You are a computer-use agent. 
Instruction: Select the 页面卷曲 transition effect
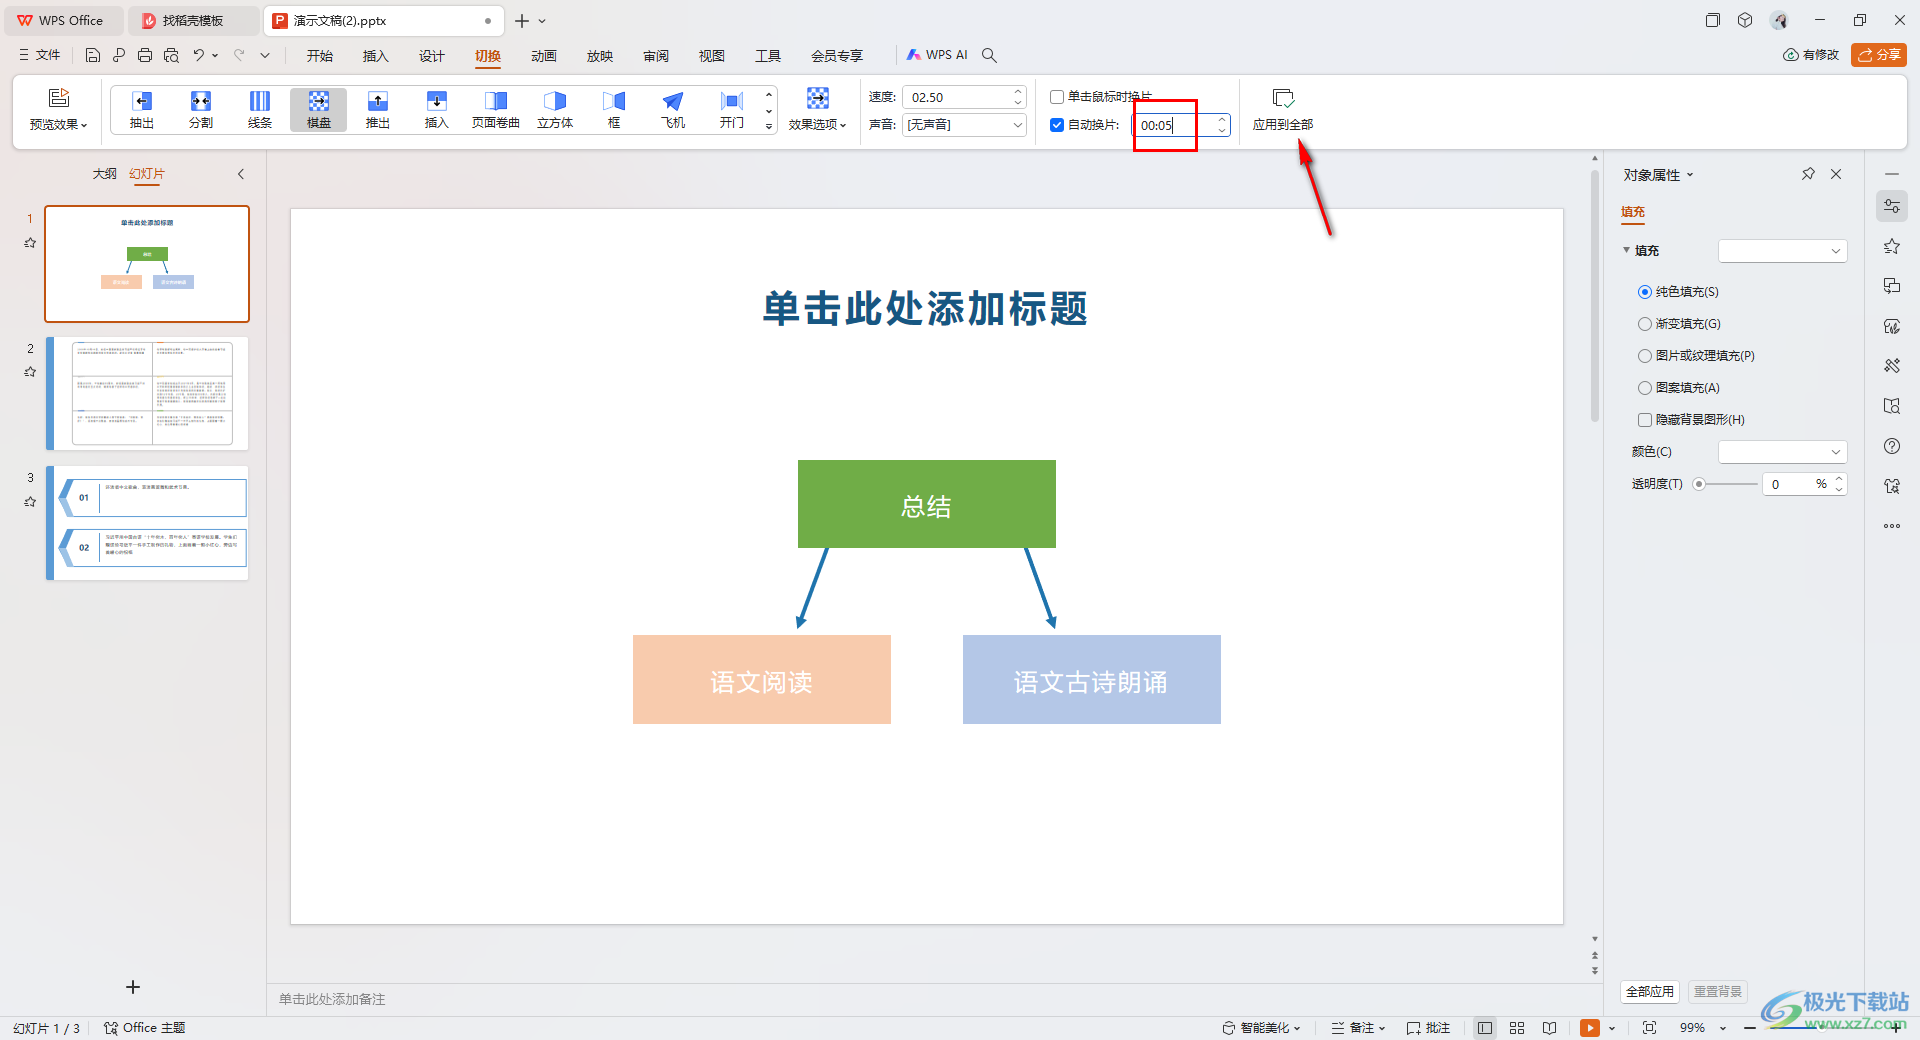click(496, 109)
